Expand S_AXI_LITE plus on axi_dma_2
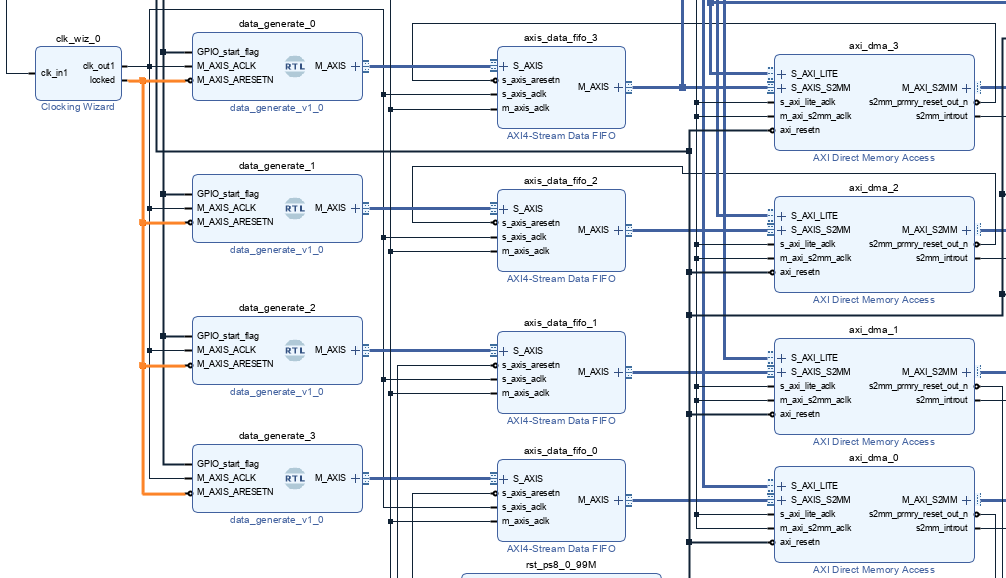The image size is (1006, 578). 781,216
